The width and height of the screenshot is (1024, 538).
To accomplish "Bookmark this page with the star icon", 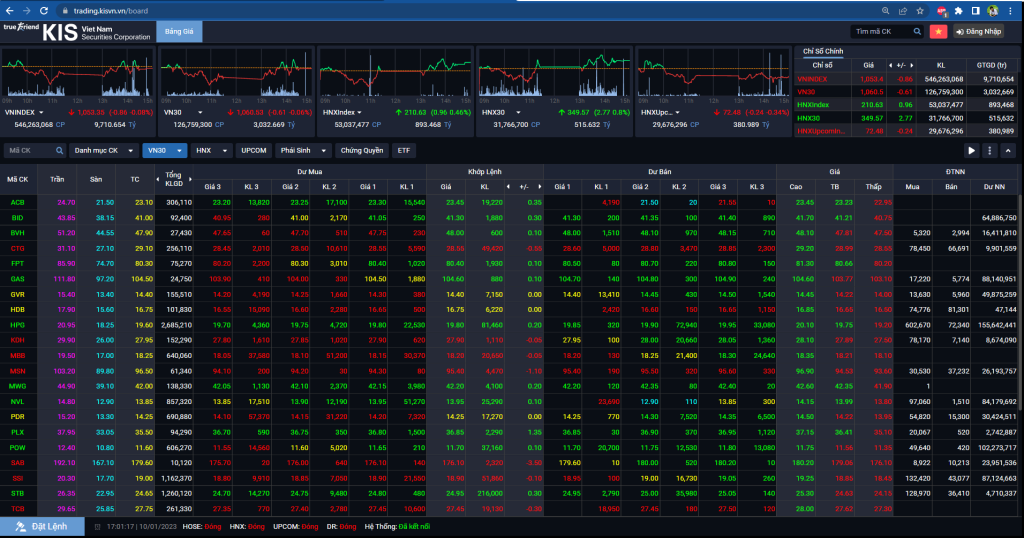I will 920,10.
